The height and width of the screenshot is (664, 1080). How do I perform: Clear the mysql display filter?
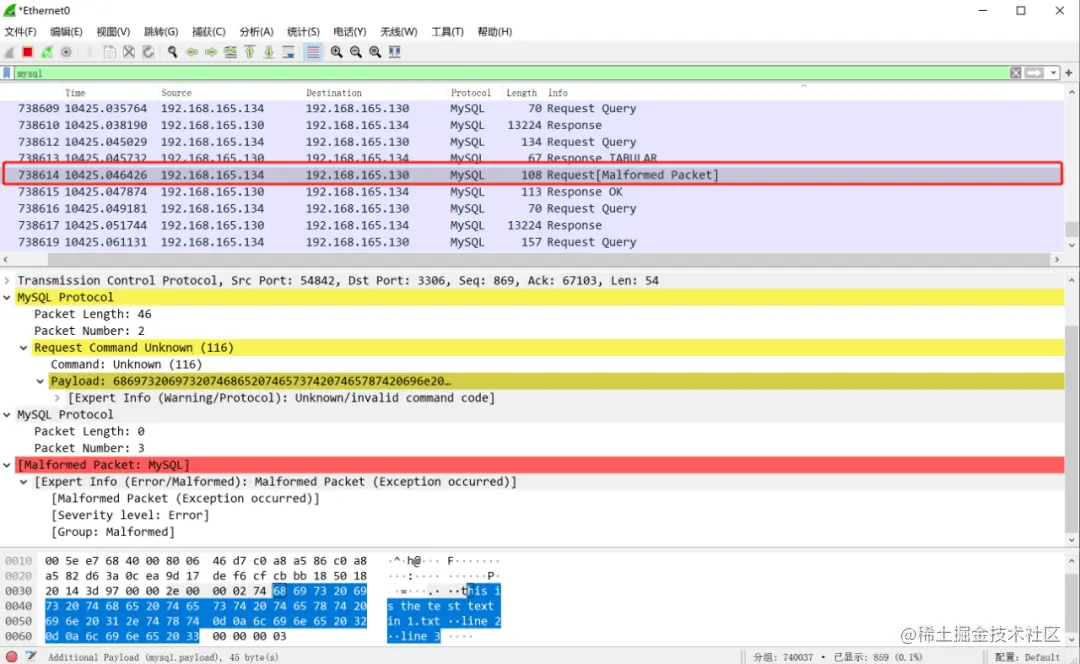(x=1015, y=73)
